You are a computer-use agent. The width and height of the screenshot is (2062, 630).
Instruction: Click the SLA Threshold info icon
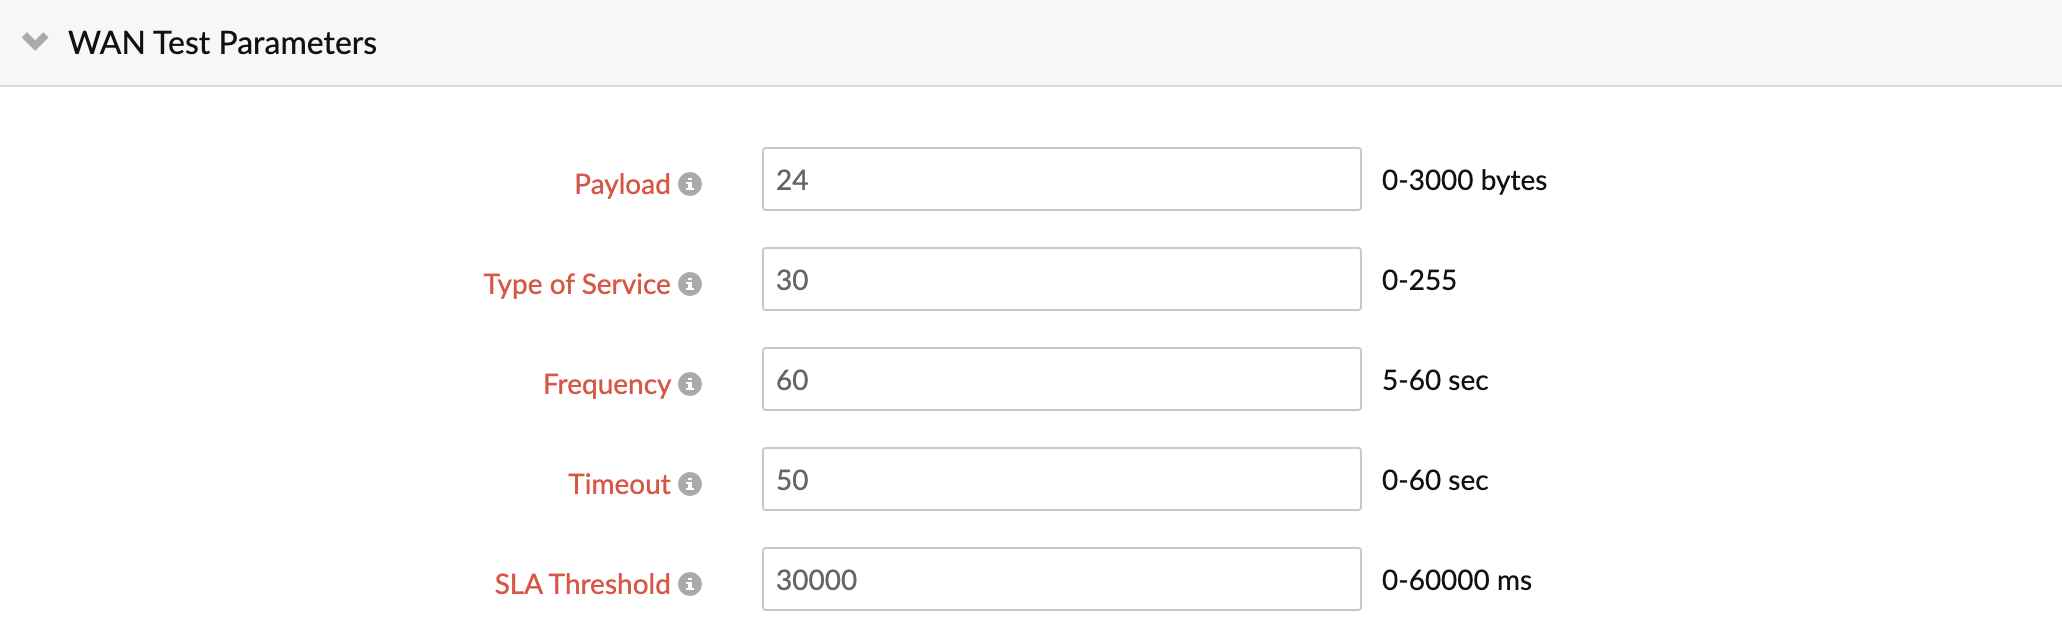click(x=692, y=584)
